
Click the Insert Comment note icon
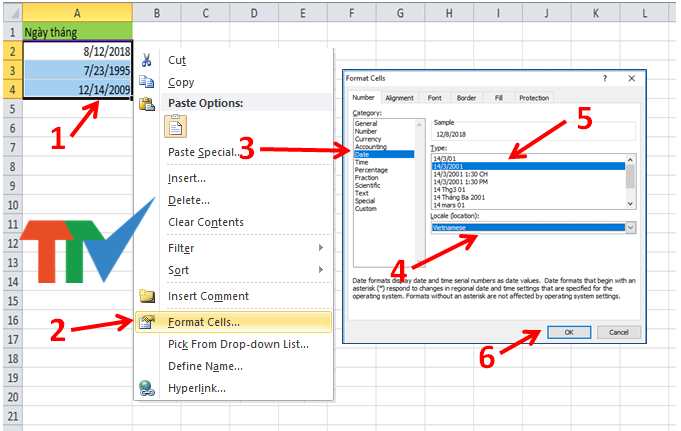147,296
